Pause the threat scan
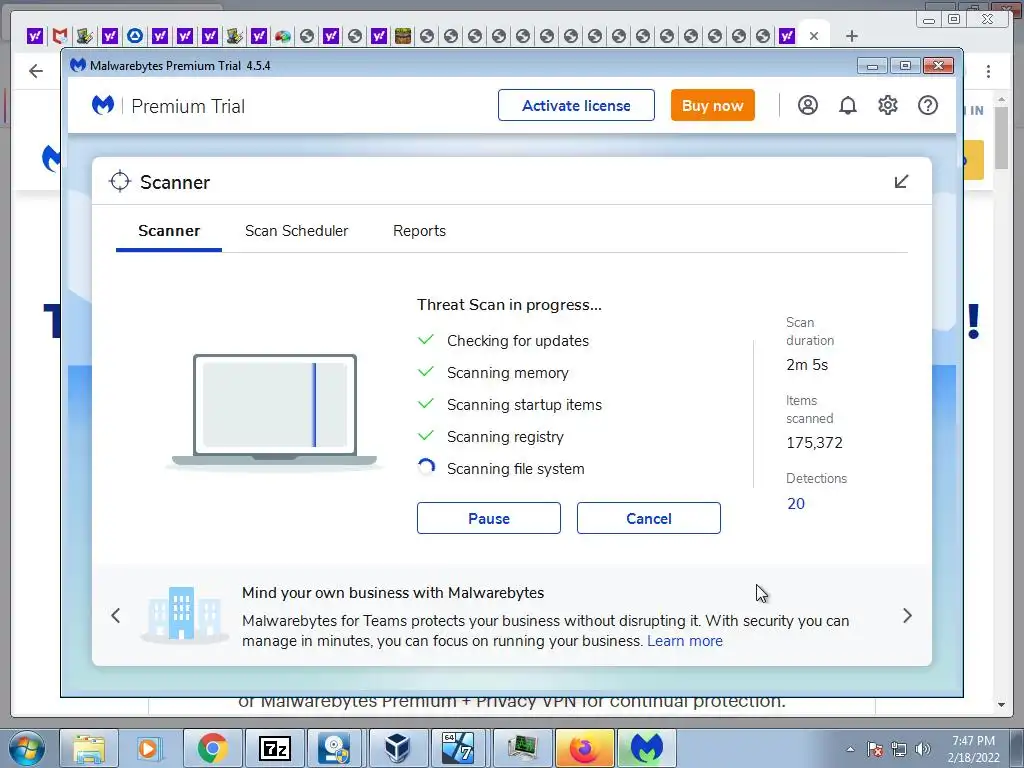Viewport: 1024px width, 768px height. 488,518
